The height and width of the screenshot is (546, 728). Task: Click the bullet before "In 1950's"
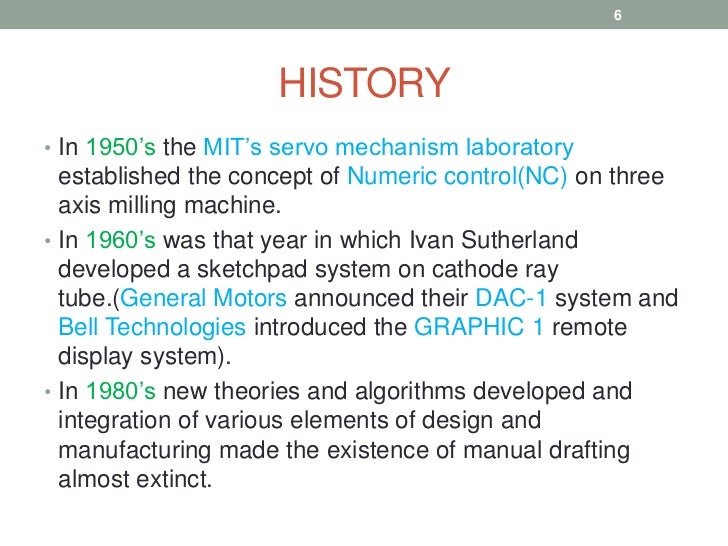[47, 149]
